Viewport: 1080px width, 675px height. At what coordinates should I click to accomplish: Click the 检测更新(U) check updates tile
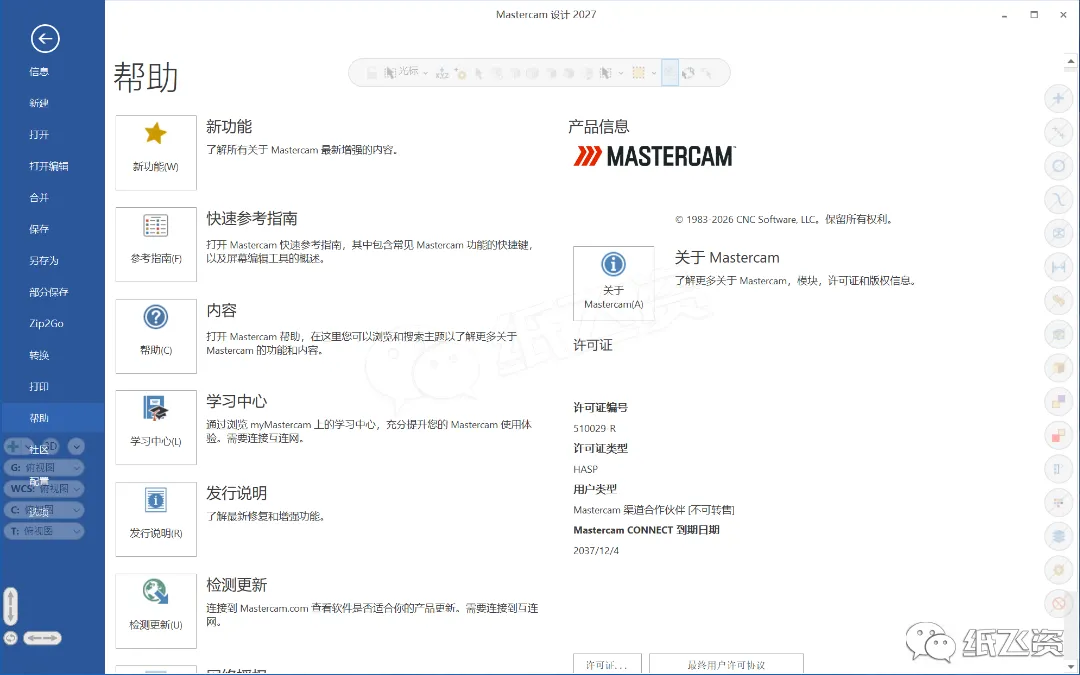click(x=156, y=611)
